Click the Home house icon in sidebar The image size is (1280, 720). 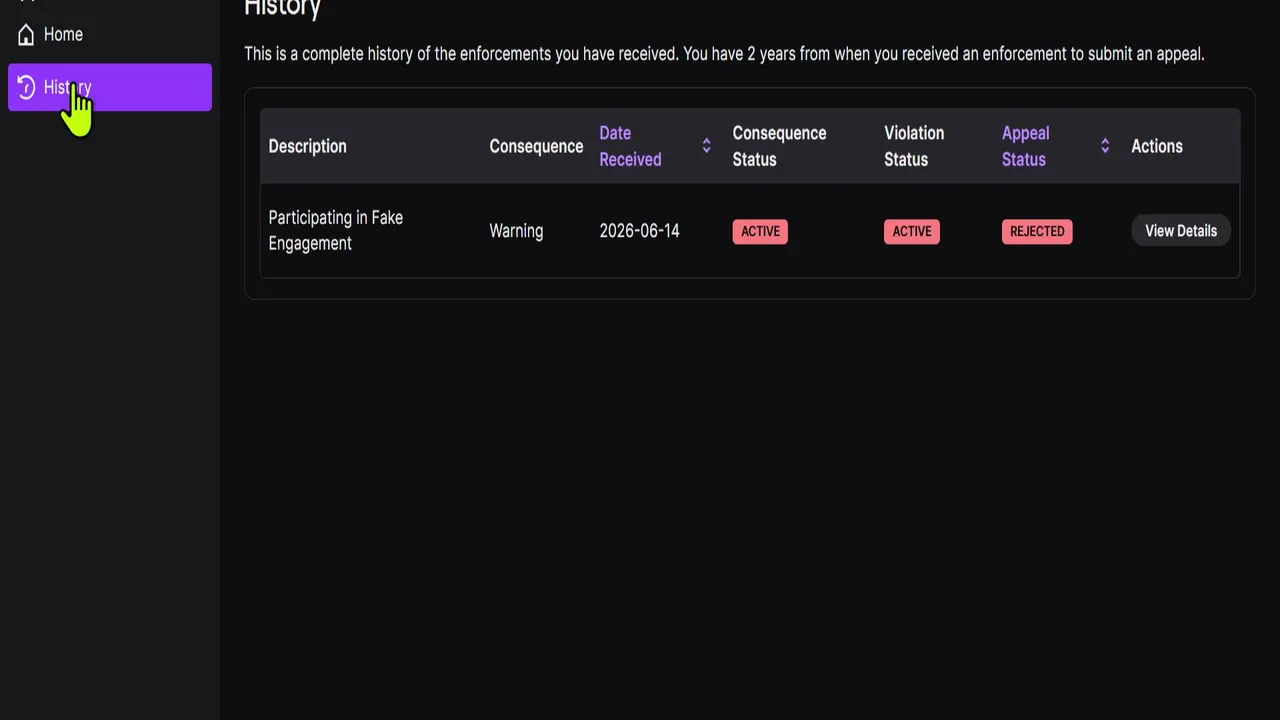tap(26, 35)
